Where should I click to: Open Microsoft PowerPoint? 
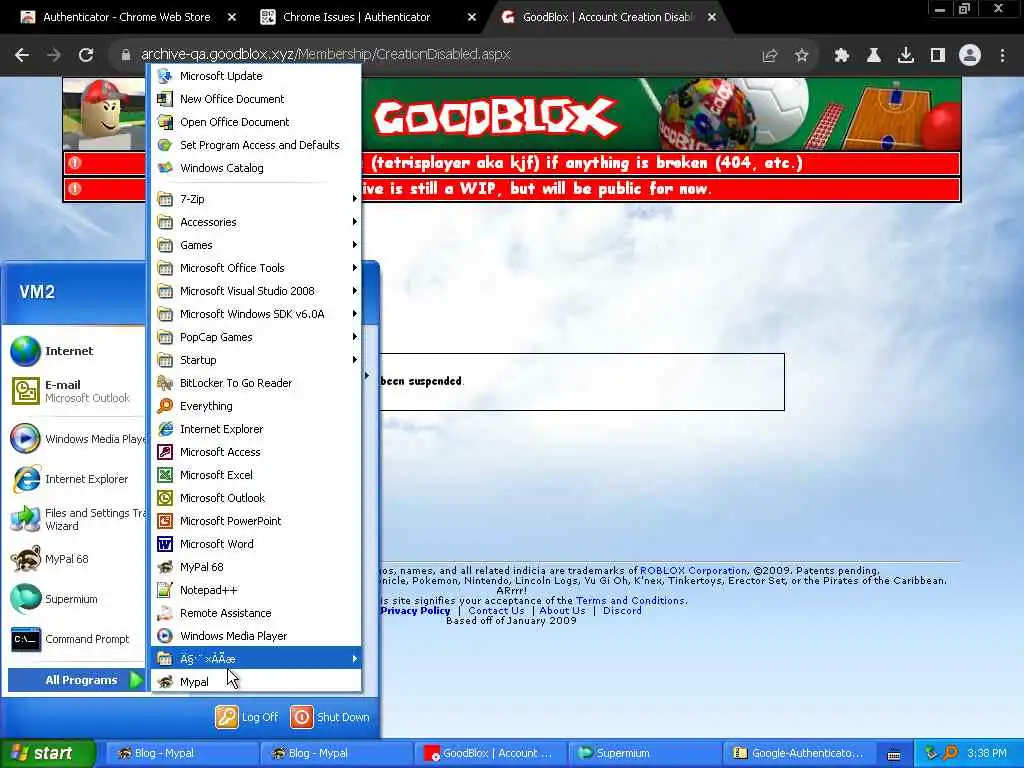[x=256, y=521]
